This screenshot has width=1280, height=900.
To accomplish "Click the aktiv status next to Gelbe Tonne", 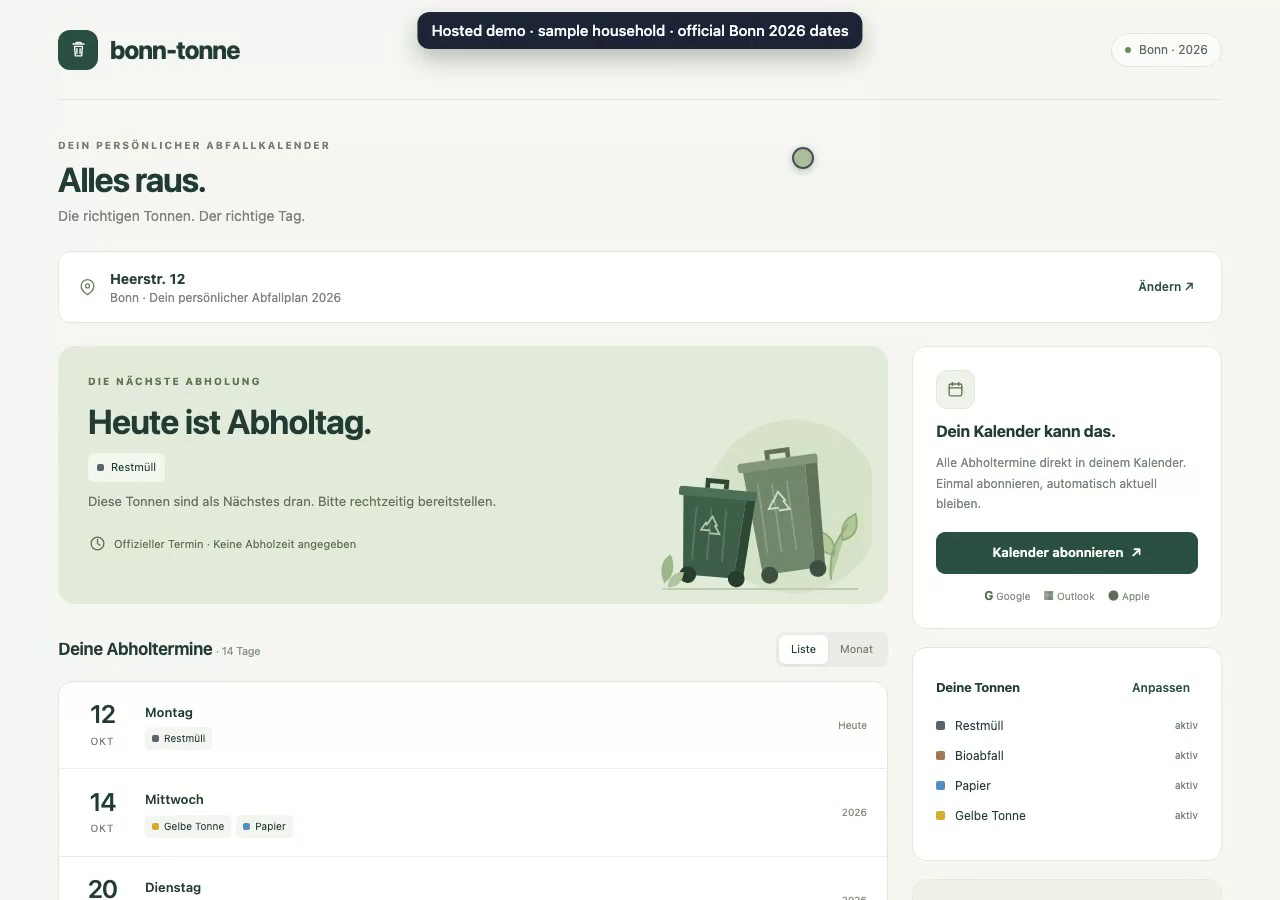I will click(x=1186, y=815).
